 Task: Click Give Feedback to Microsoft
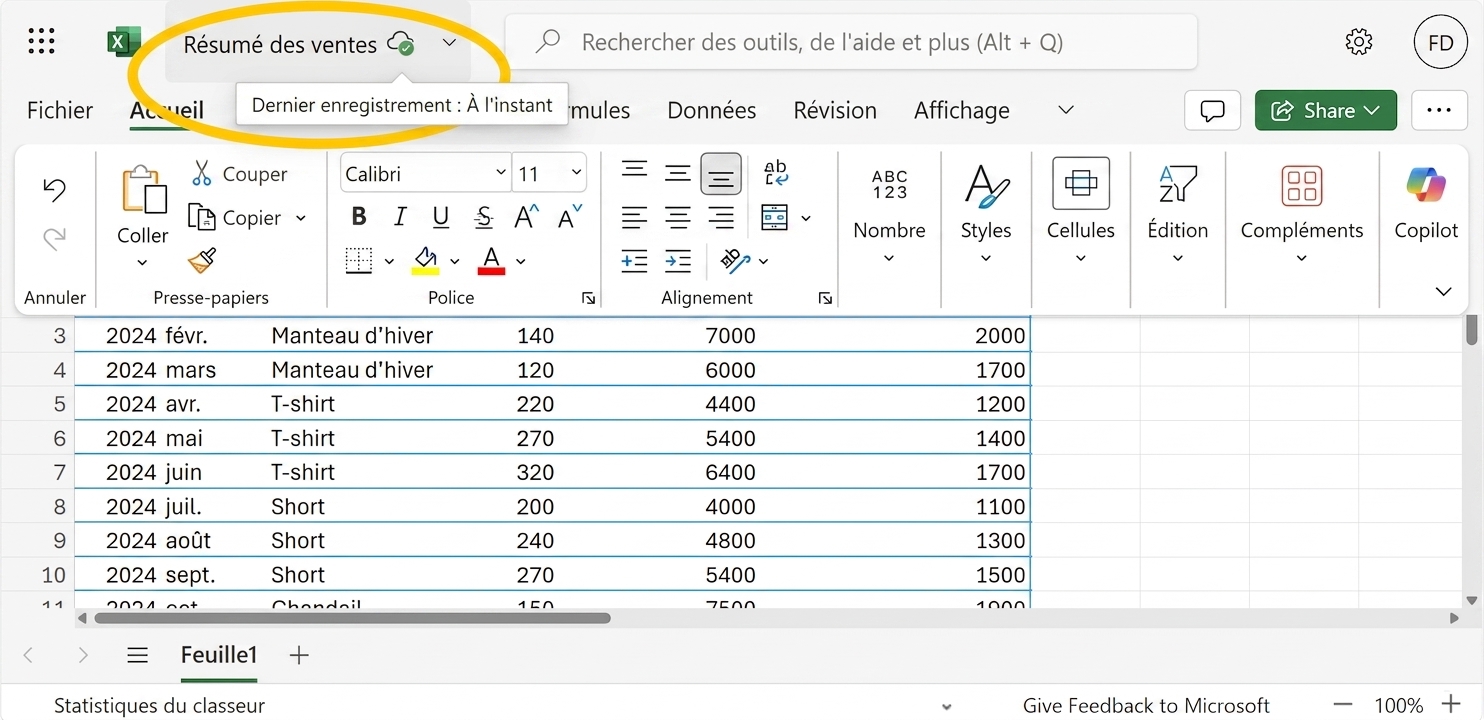[x=1146, y=706]
